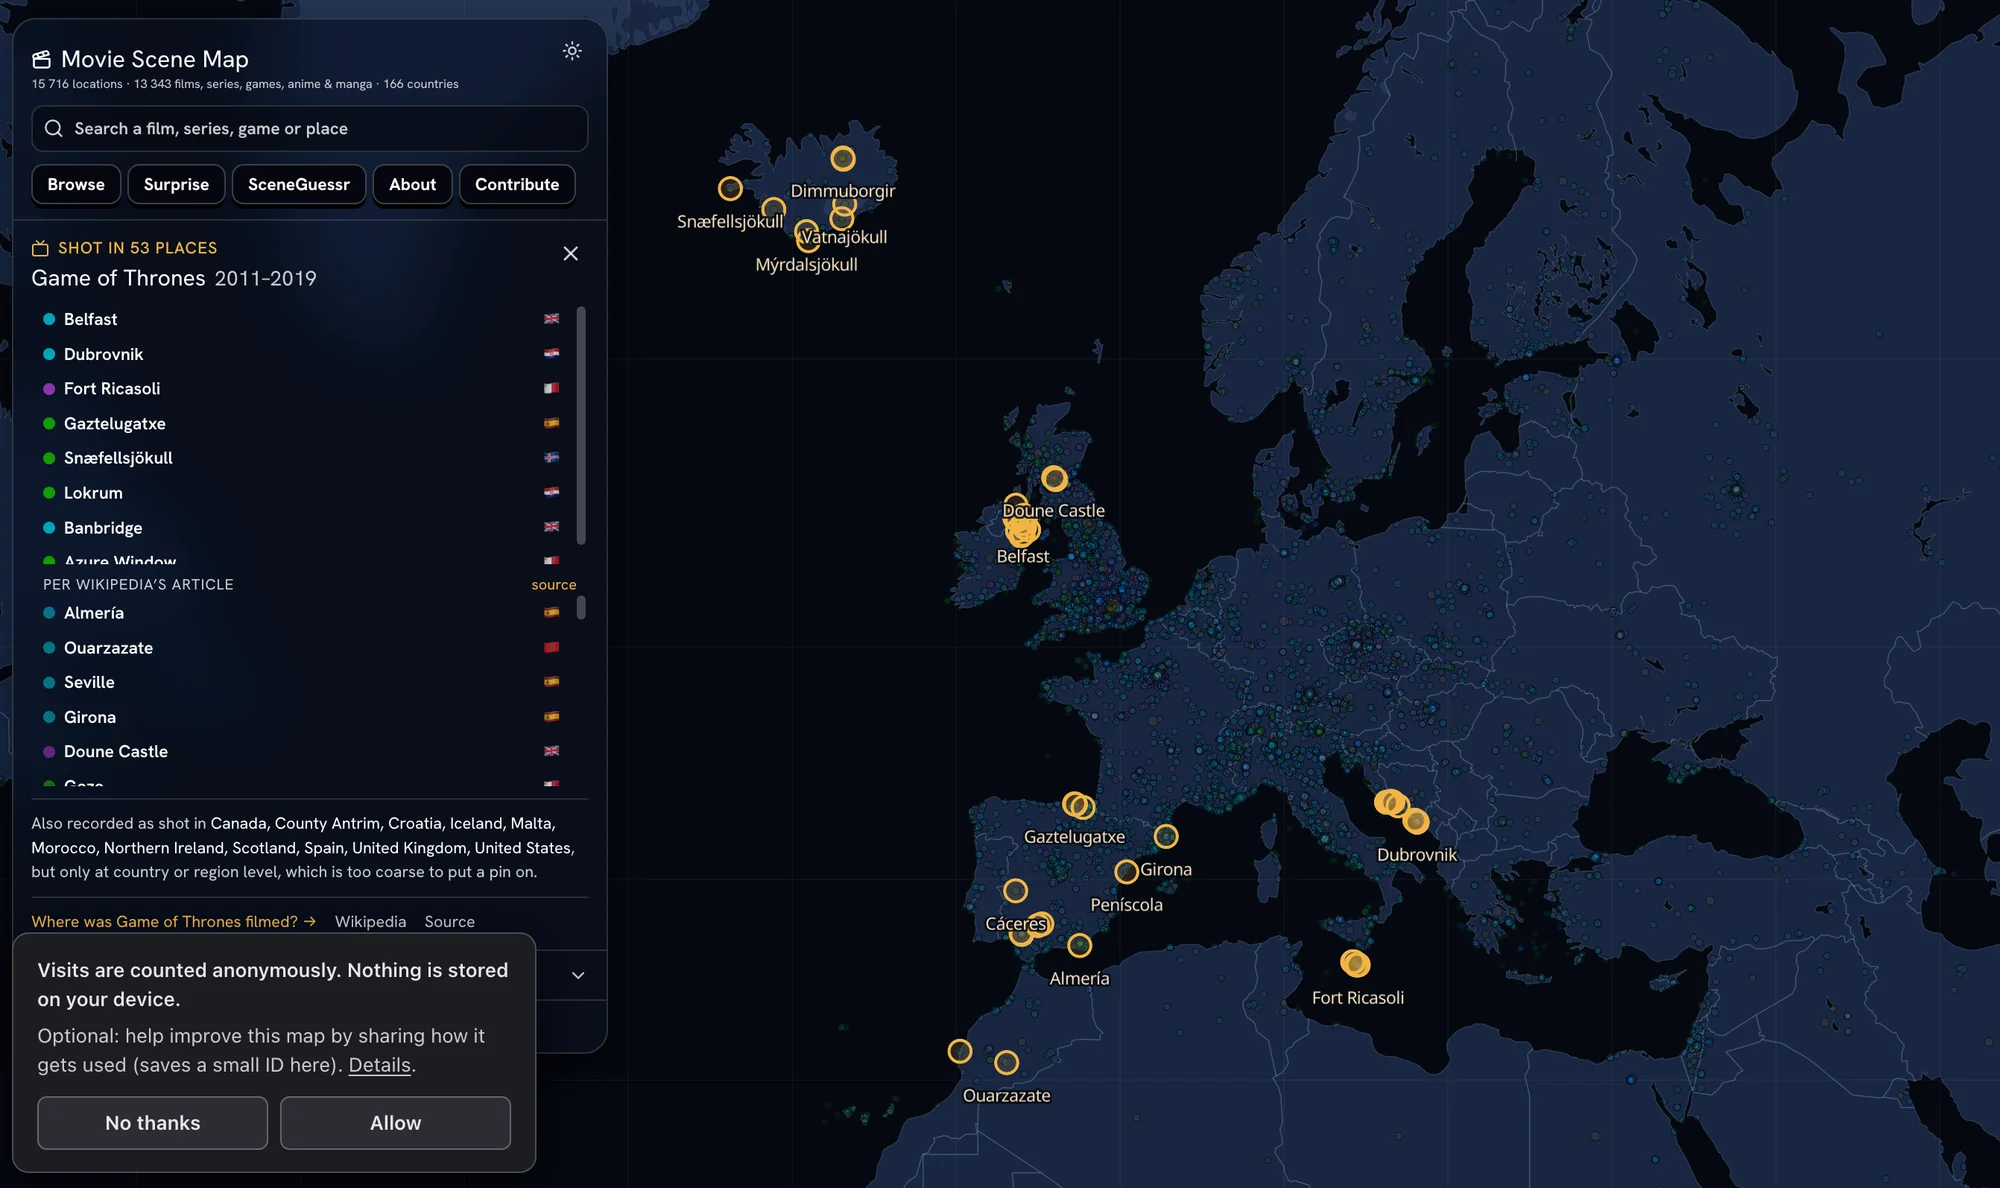Focus the film, series, game or place search field
Image resolution: width=2000 pixels, height=1188 pixels.
click(310, 129)
